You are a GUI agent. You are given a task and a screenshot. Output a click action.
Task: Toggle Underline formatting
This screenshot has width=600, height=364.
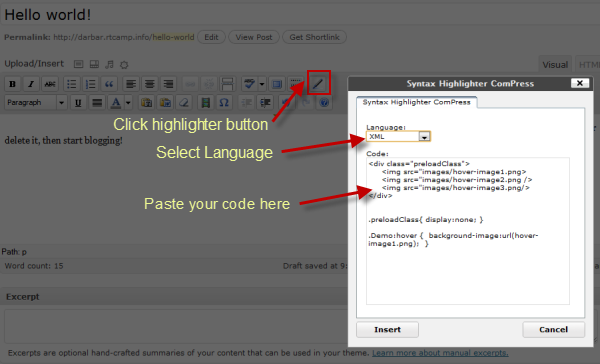click(x=78, y=103)
